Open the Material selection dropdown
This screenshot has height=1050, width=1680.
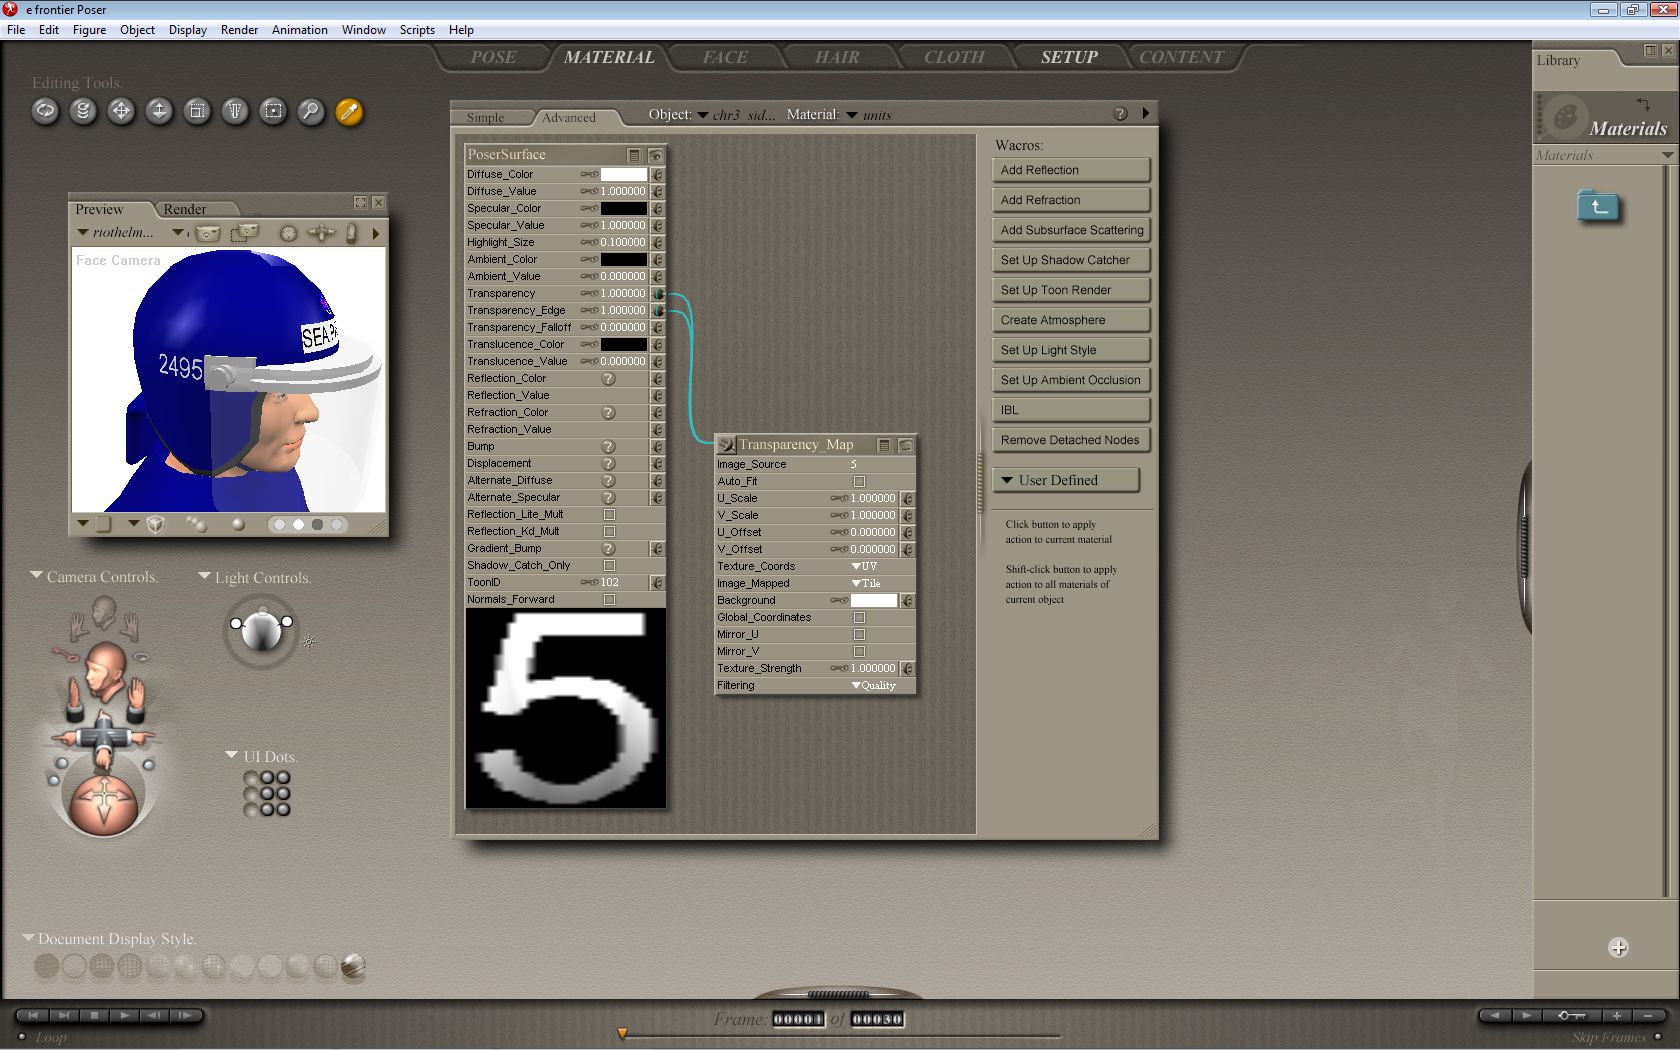[x=853, y=115]
